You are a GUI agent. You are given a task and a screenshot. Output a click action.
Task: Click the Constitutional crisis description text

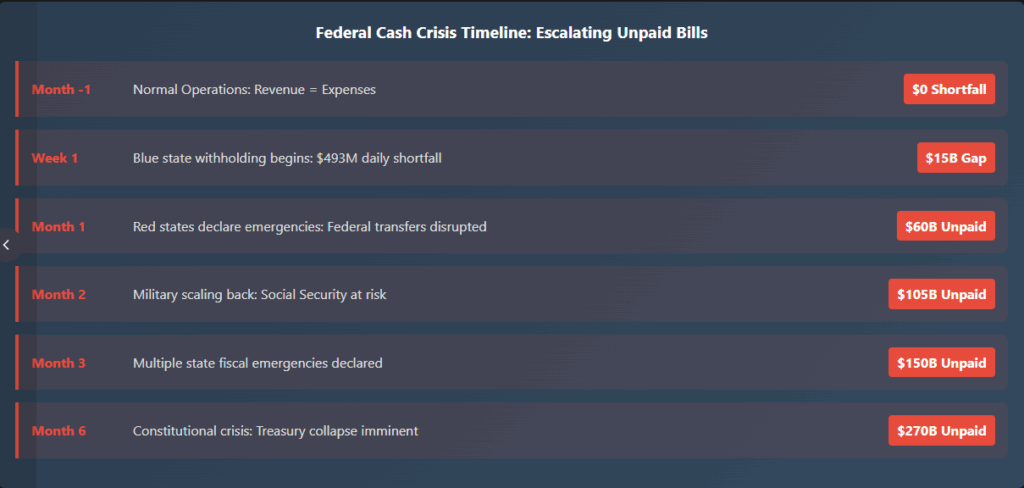[x=275, y=431]
